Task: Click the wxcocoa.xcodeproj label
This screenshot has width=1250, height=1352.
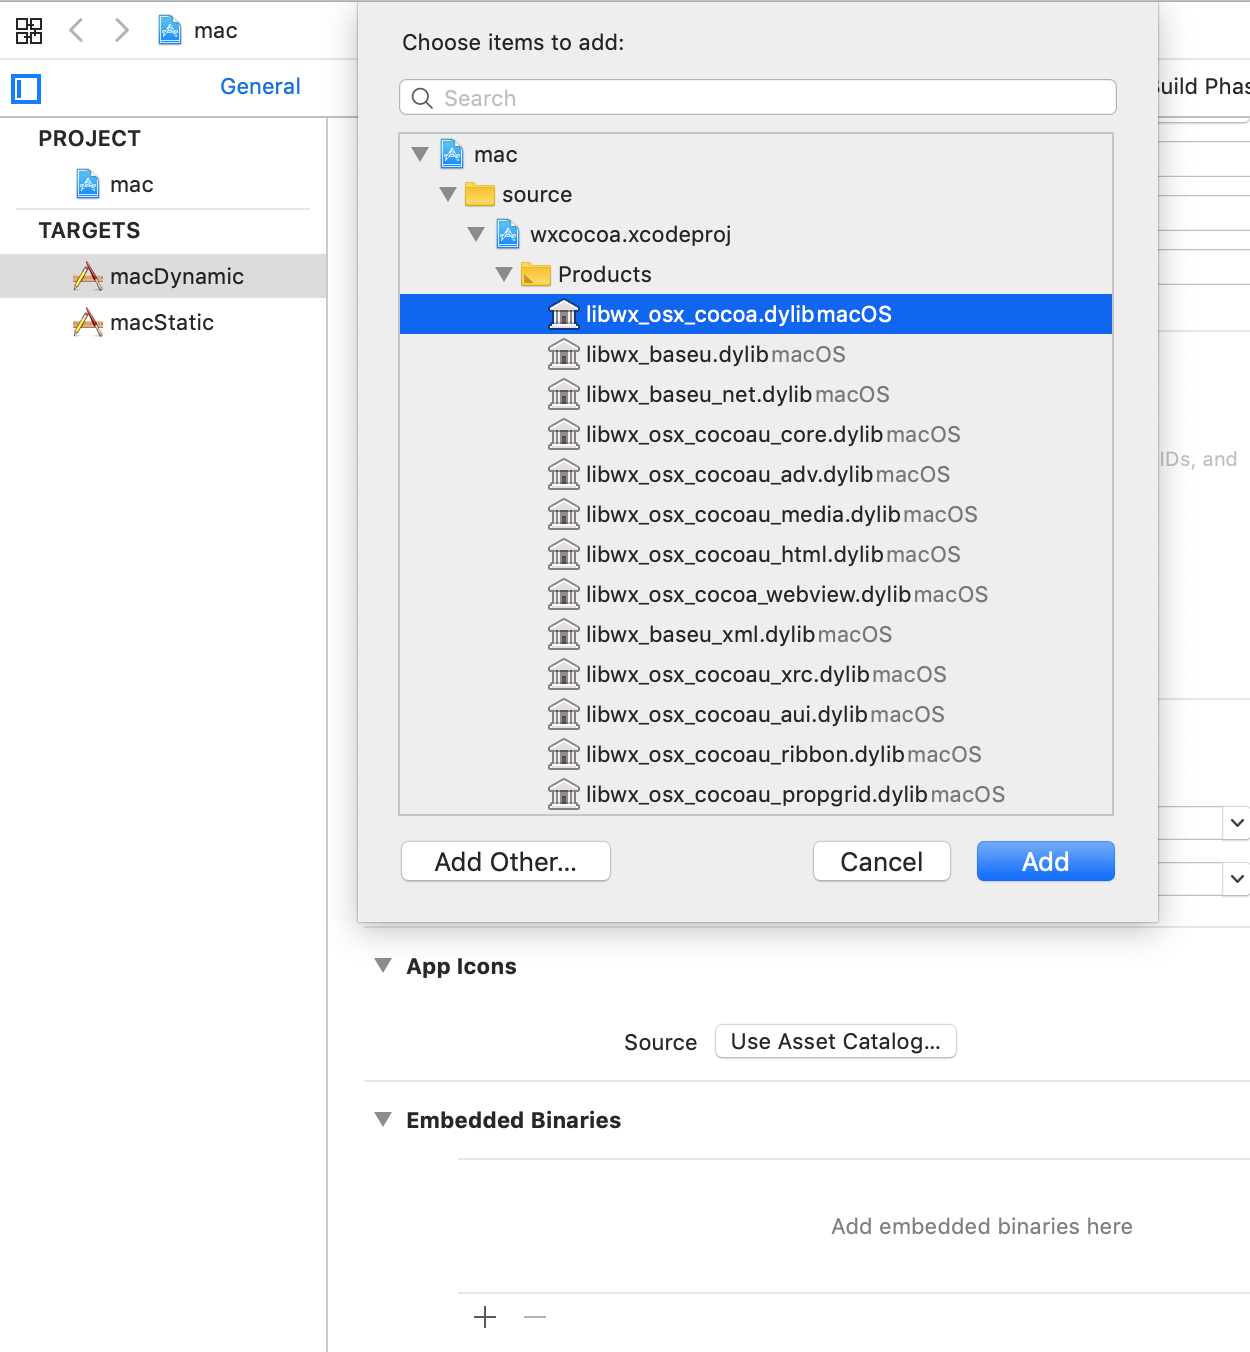Action: (x=631, y=234)
